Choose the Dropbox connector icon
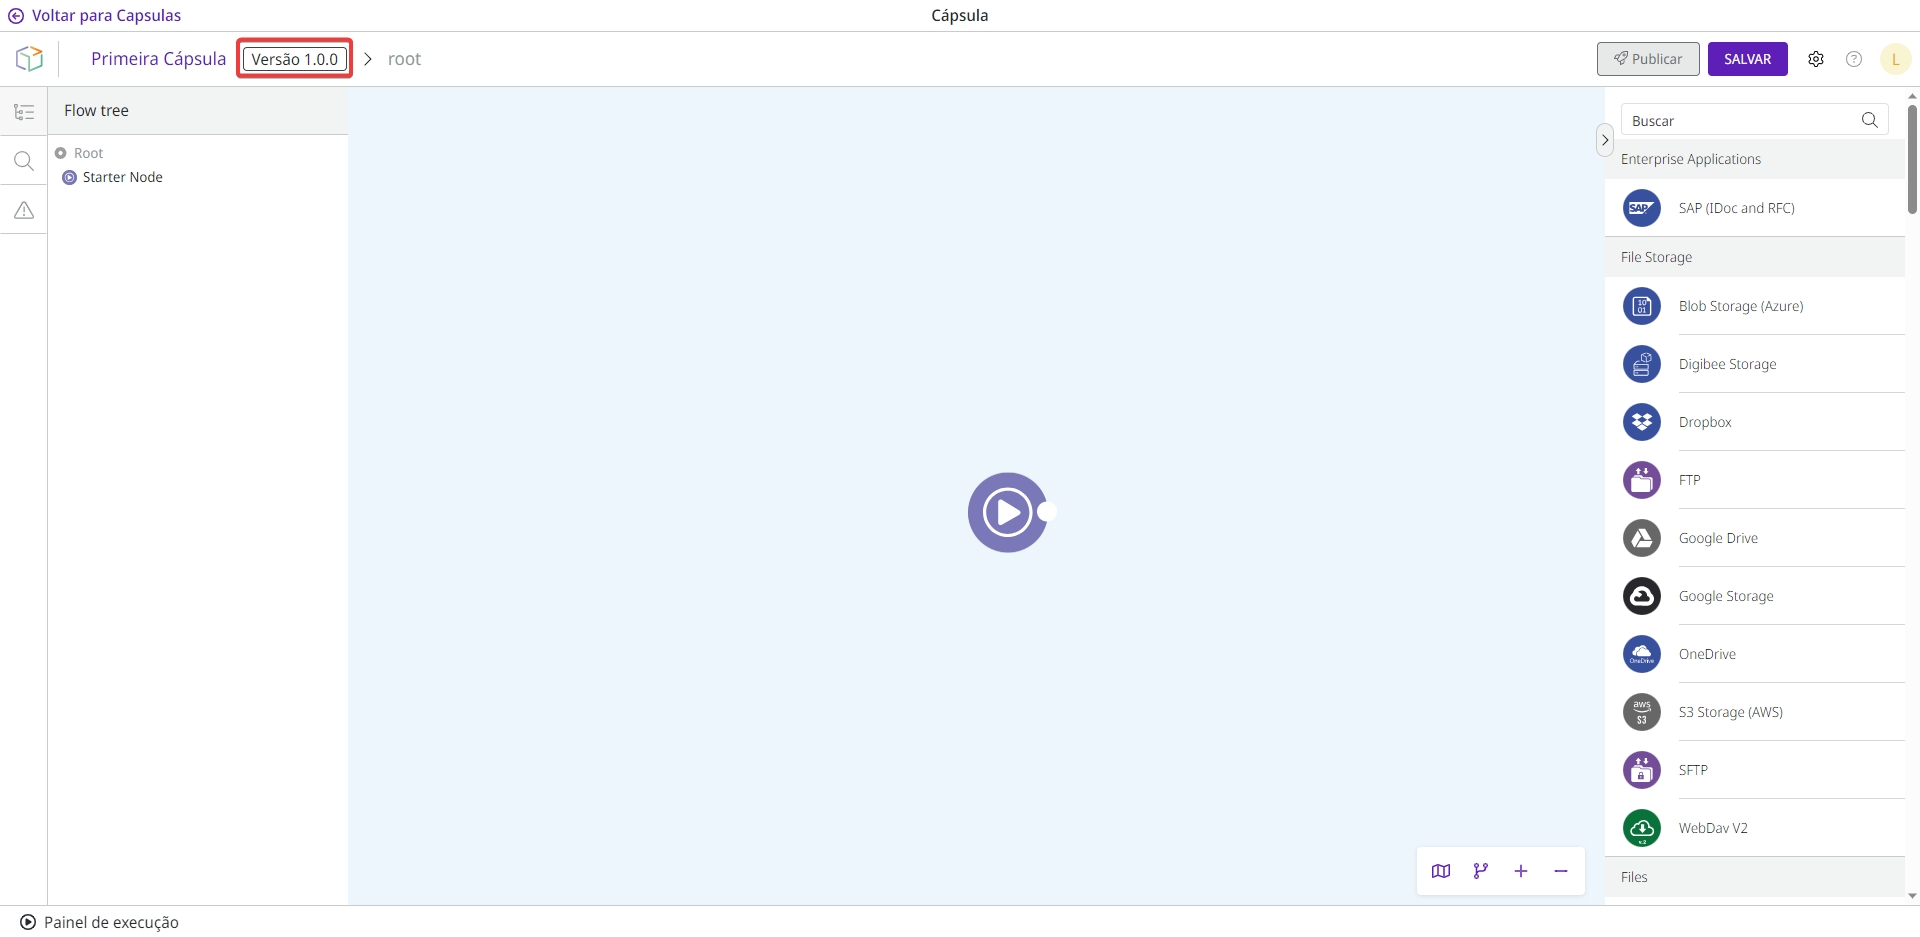1920x937 pixels. pyautogui.click(x=1641, y=422)
